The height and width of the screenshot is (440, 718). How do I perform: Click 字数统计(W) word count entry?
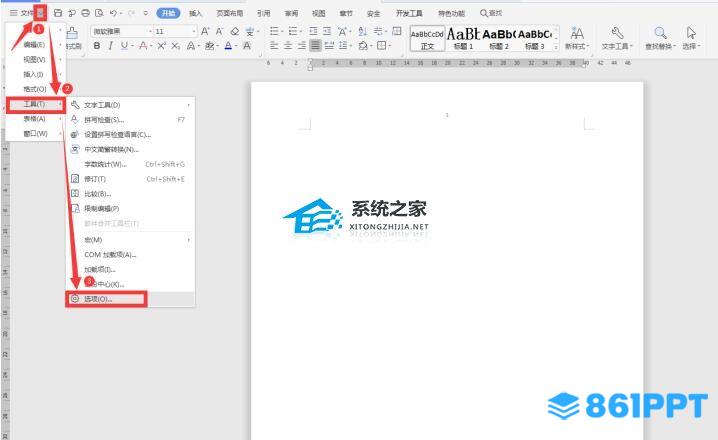click(x=105, y=164)
